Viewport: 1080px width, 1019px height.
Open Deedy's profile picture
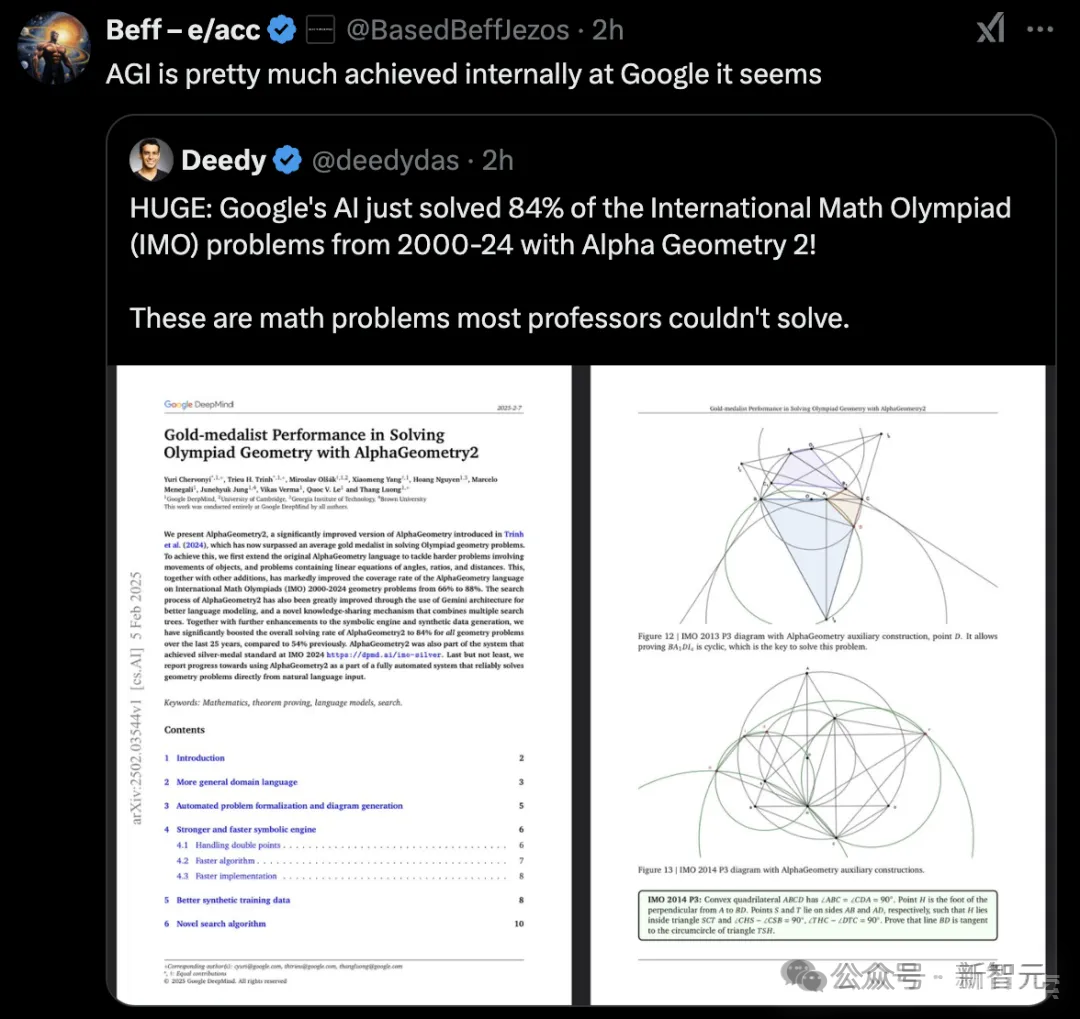[151, 160]
